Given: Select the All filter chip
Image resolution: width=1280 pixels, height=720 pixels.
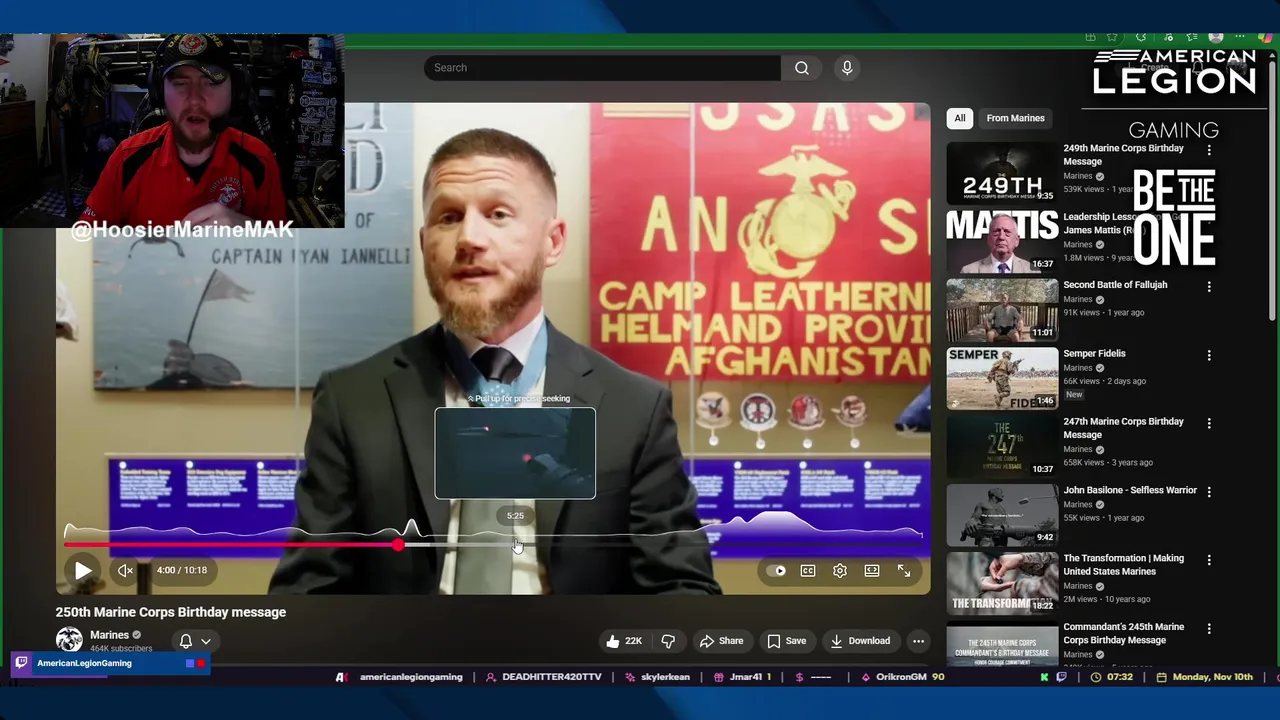Looking at the screenshot, I should (960, 118).
